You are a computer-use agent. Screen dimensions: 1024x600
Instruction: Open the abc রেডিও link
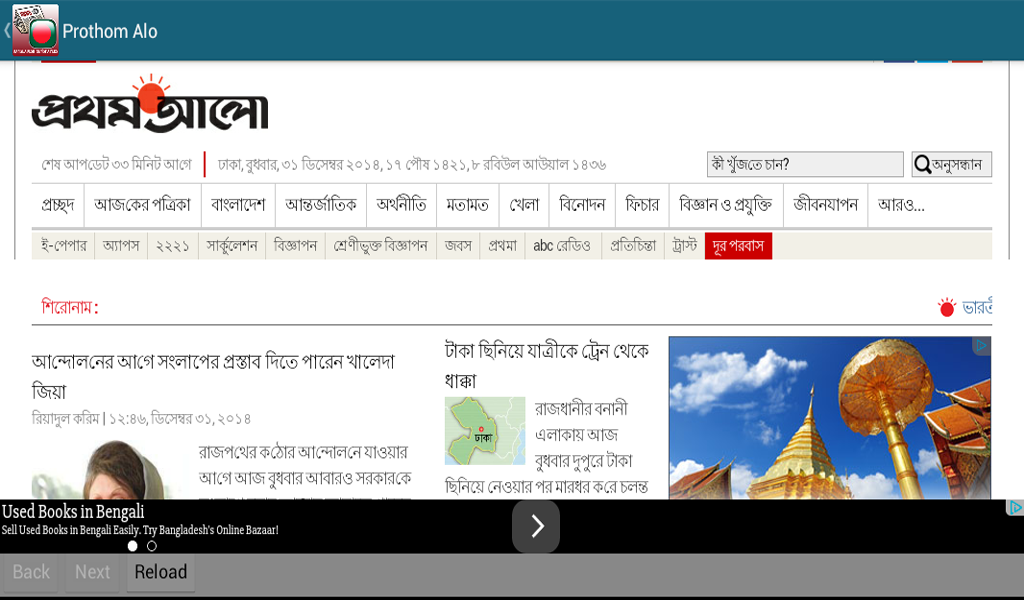point(562,245)
